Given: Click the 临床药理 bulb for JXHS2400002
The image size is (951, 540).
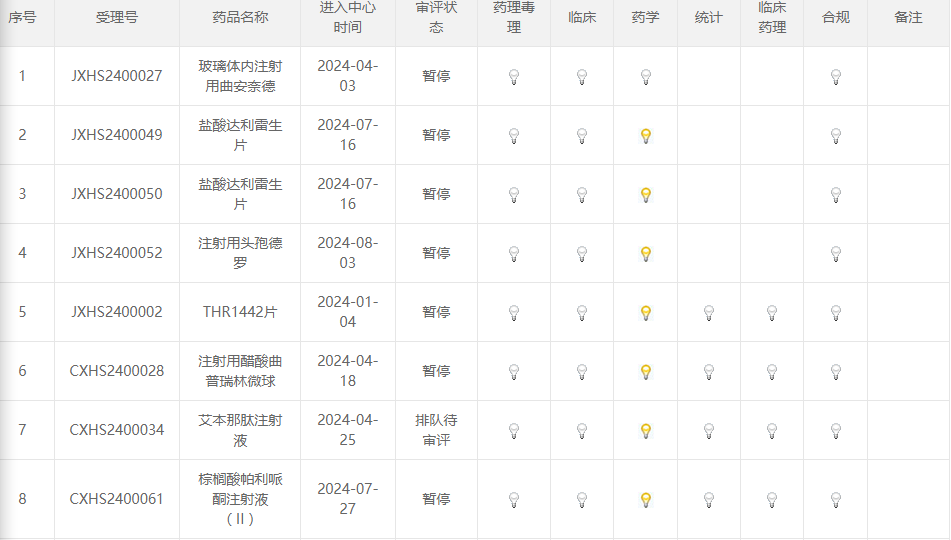Looking at the screenshot, I should click(x=772, y=312).
